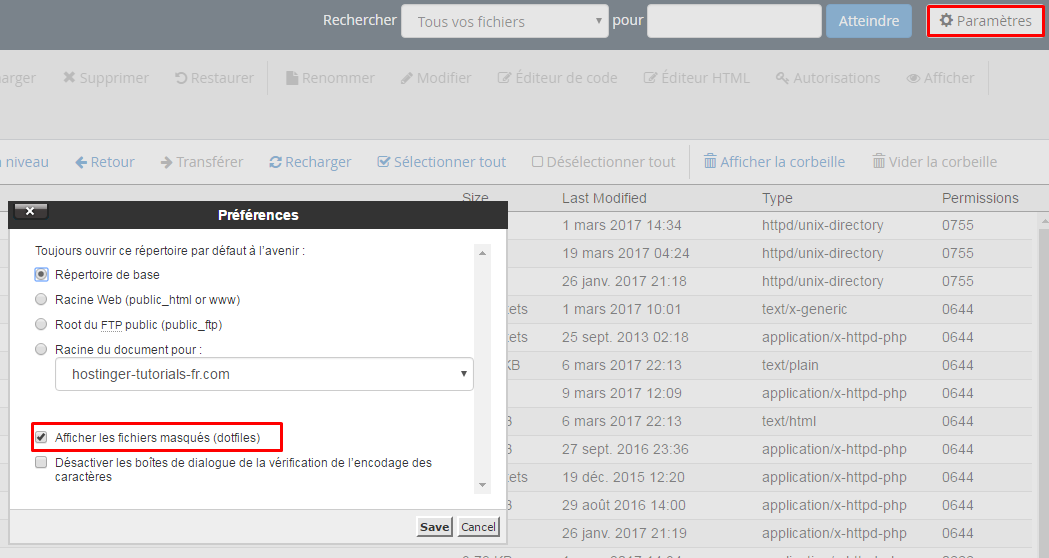The width and height of the screenshot is (1049, 558).
Task: Click the date 26 janv. 2017 21:18
Action: tap(624, 281)
